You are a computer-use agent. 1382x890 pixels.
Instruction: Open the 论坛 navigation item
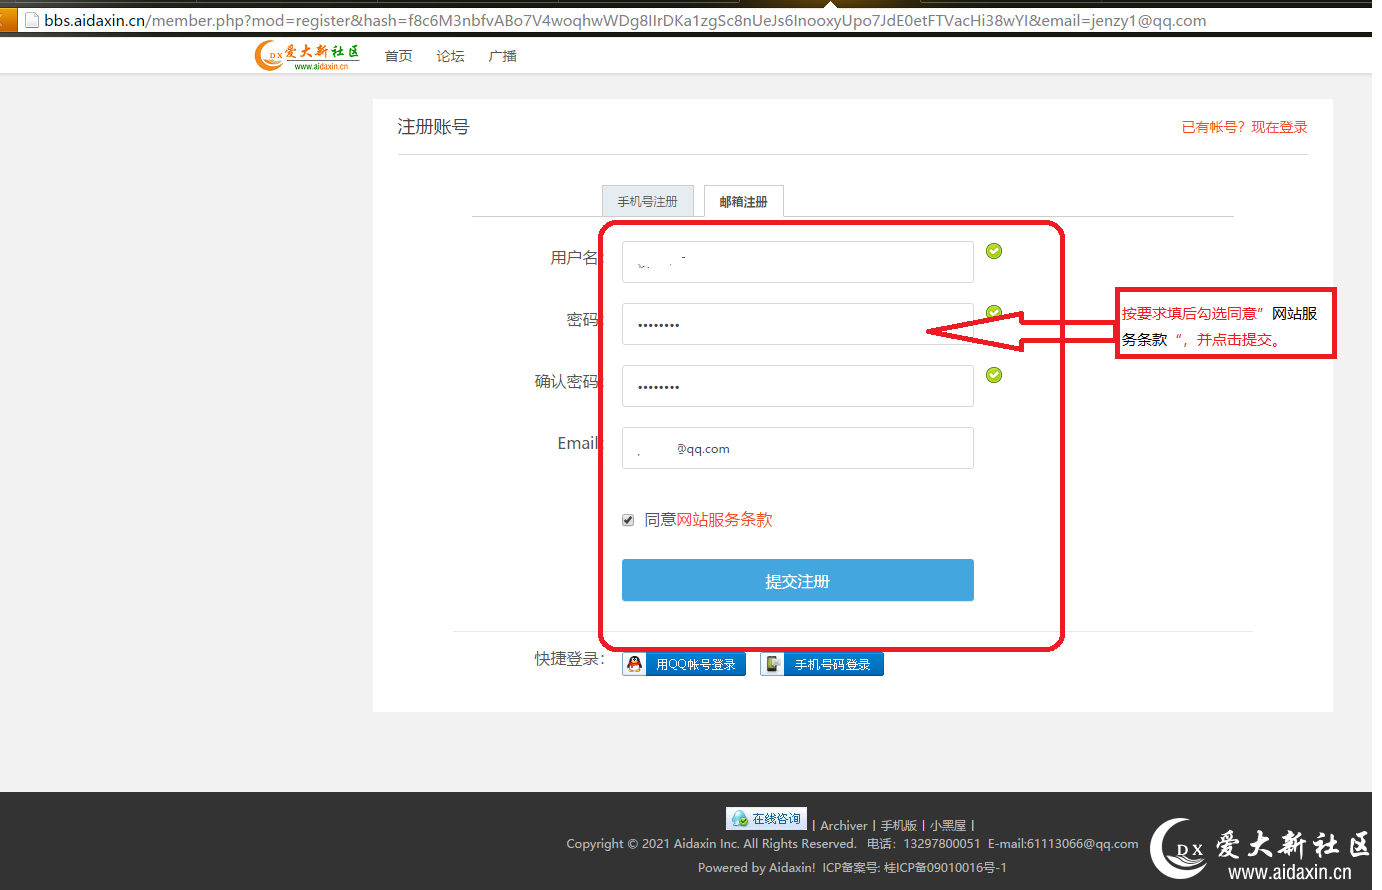click(450, 56)
